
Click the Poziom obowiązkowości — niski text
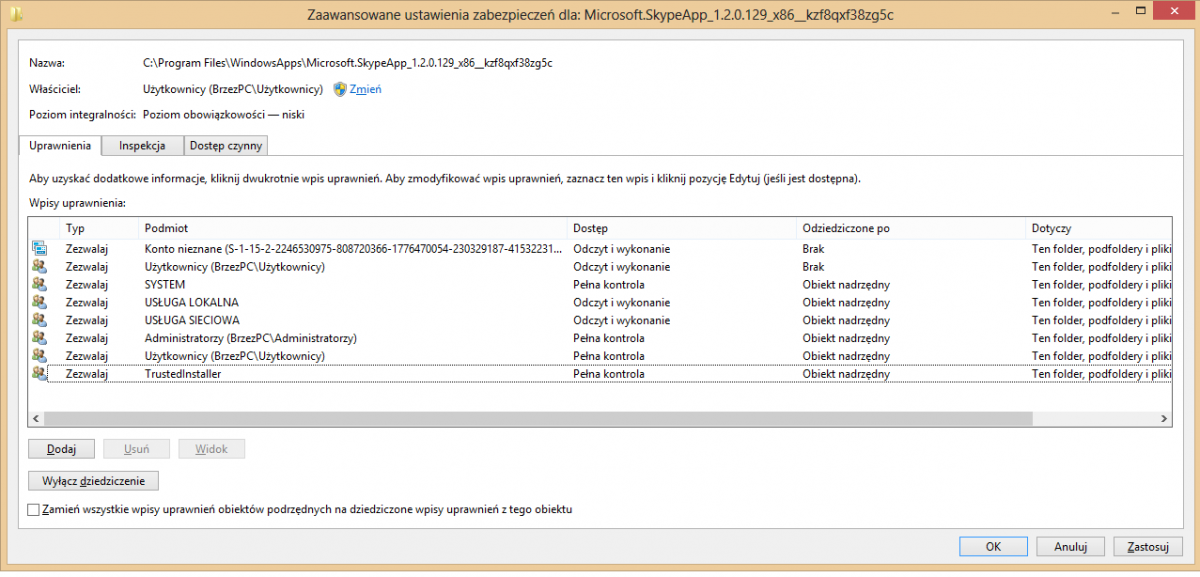tap(224, 115)
